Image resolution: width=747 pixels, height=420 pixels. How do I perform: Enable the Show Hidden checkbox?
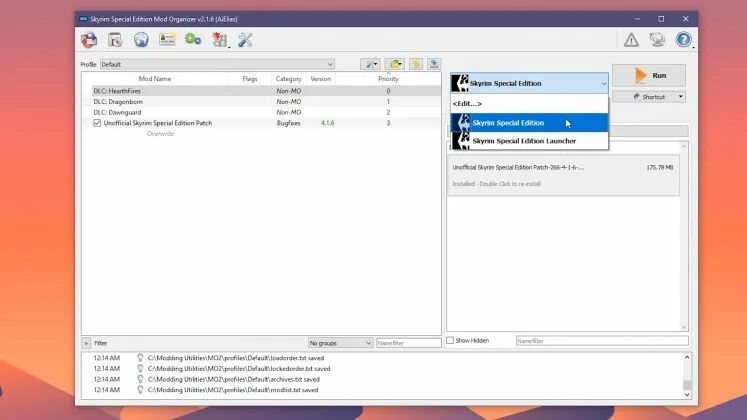(x=450, y=340)
